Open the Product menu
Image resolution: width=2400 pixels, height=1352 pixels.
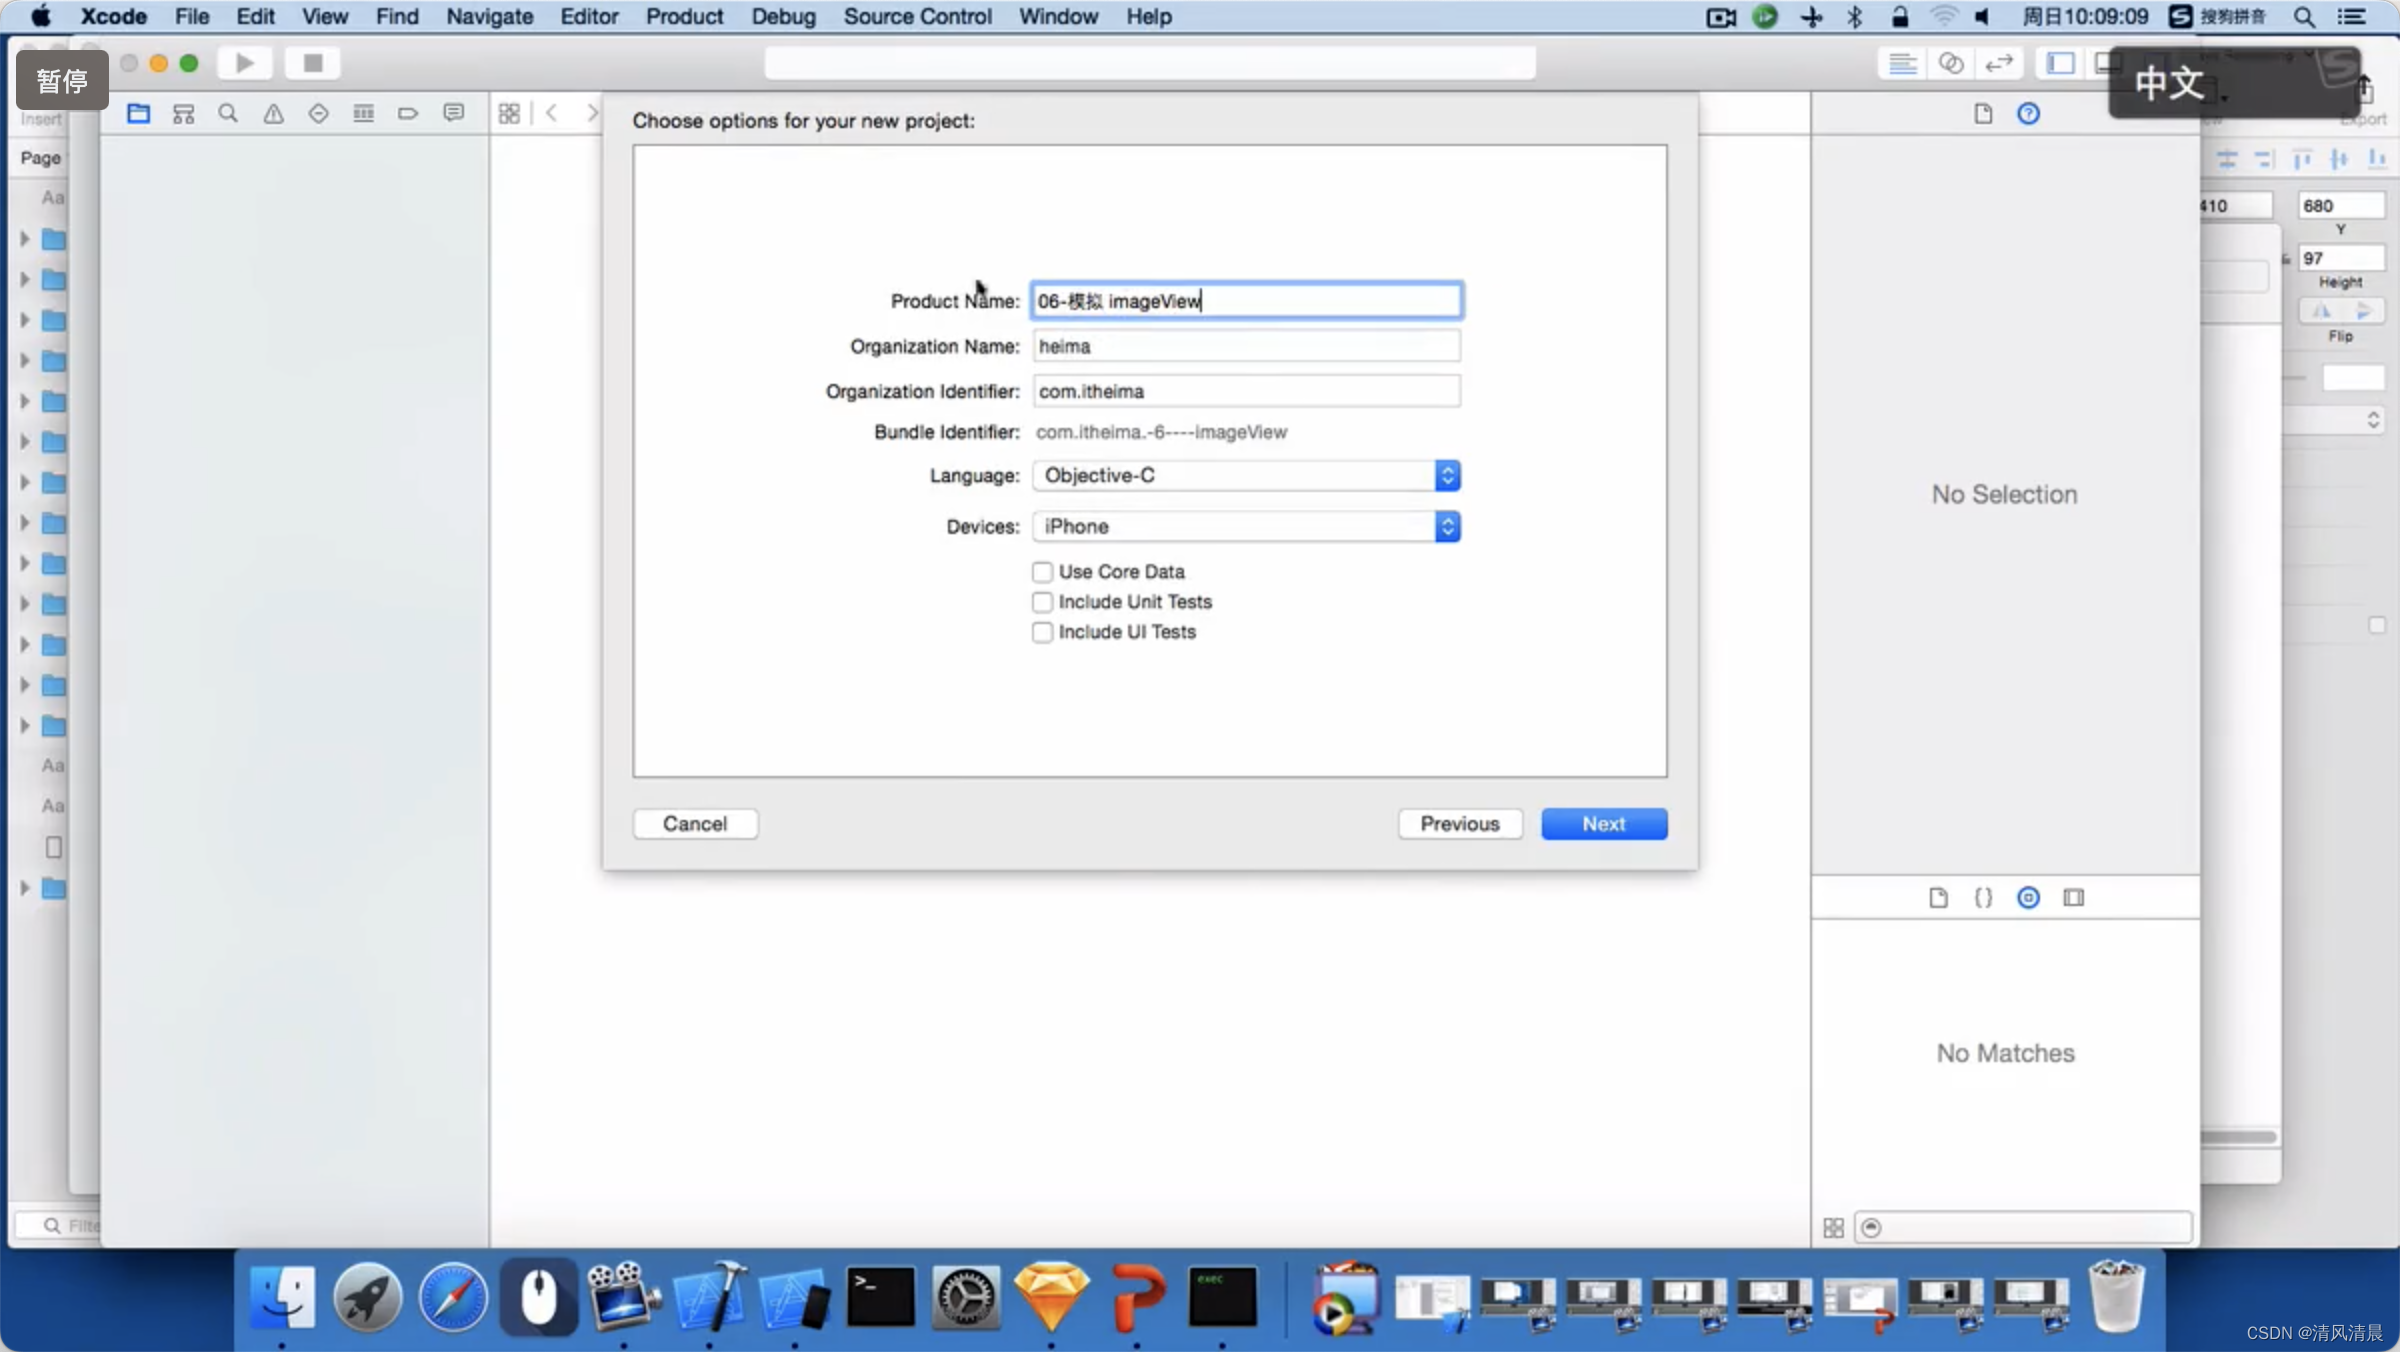684,16
